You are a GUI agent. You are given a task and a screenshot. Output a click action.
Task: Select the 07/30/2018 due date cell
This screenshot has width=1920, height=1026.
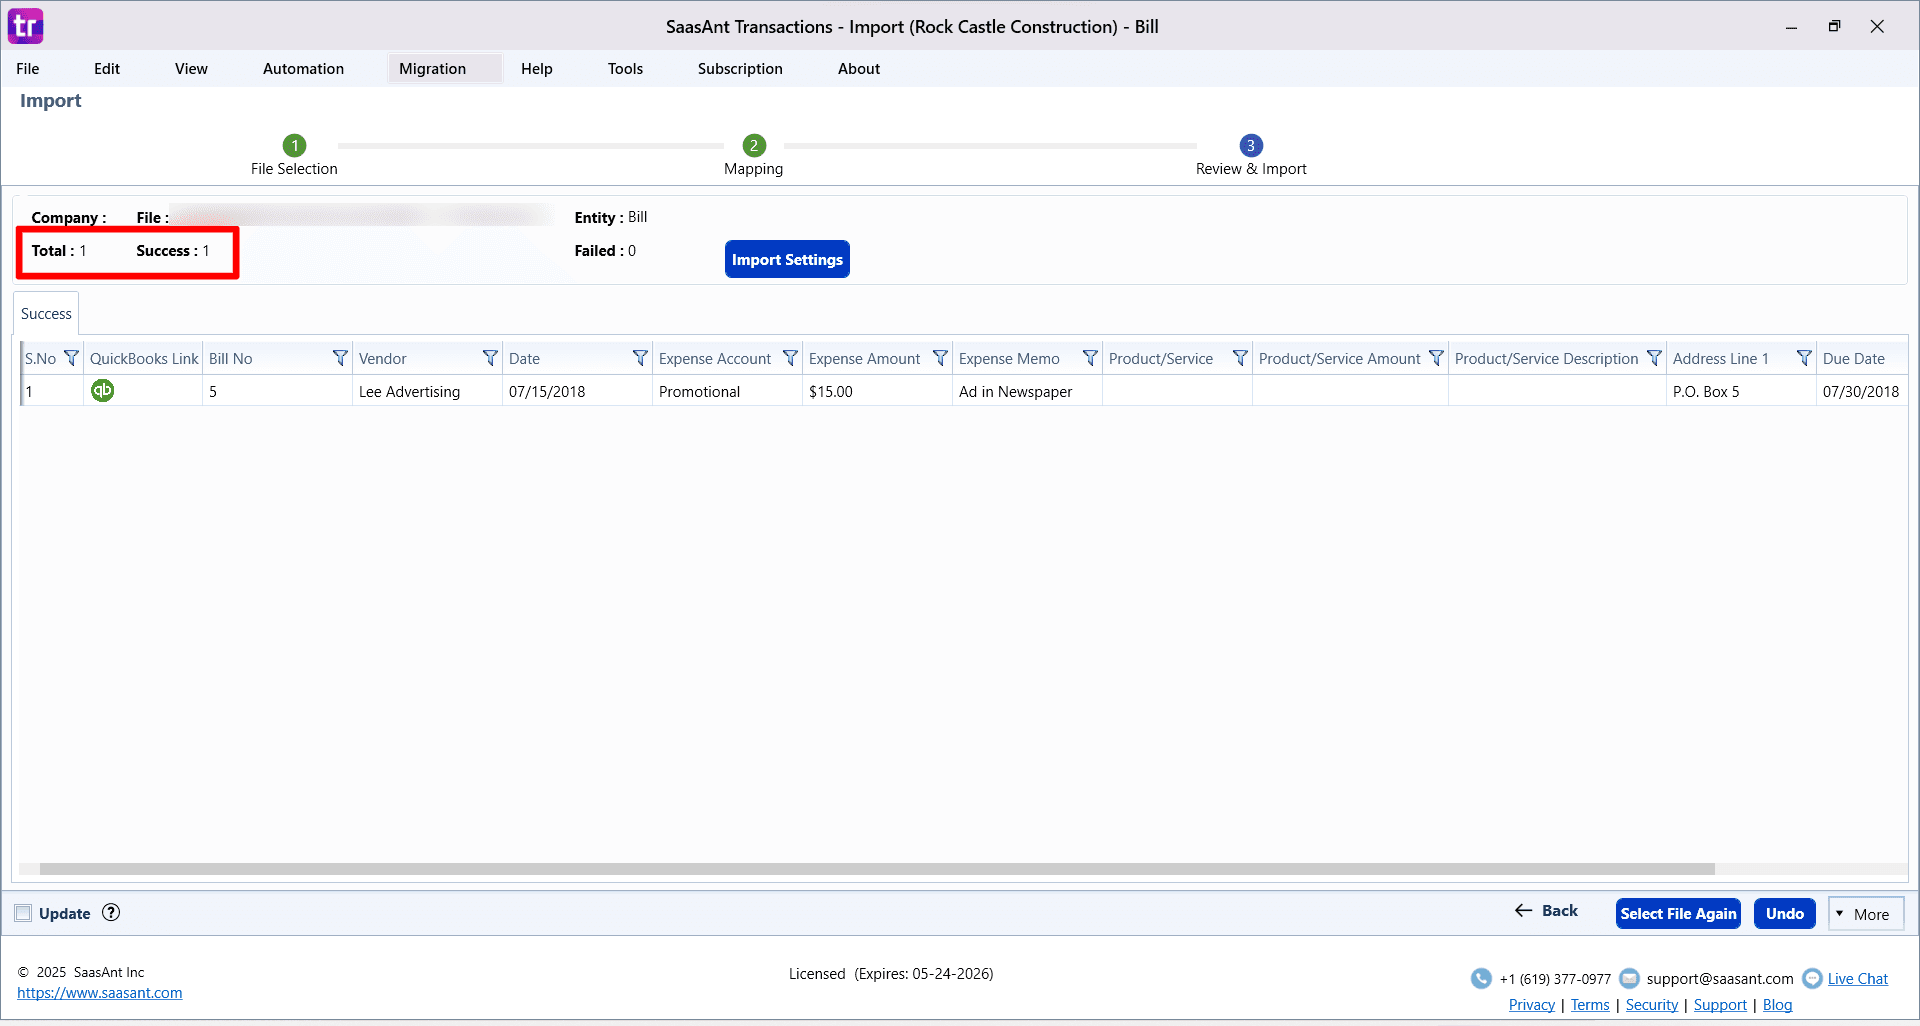1862,391
